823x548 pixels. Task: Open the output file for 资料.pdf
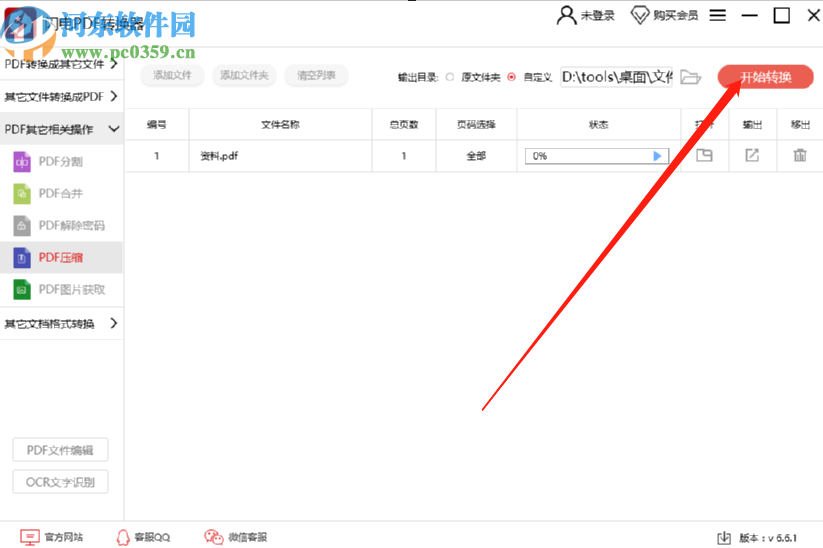point(752,155)
